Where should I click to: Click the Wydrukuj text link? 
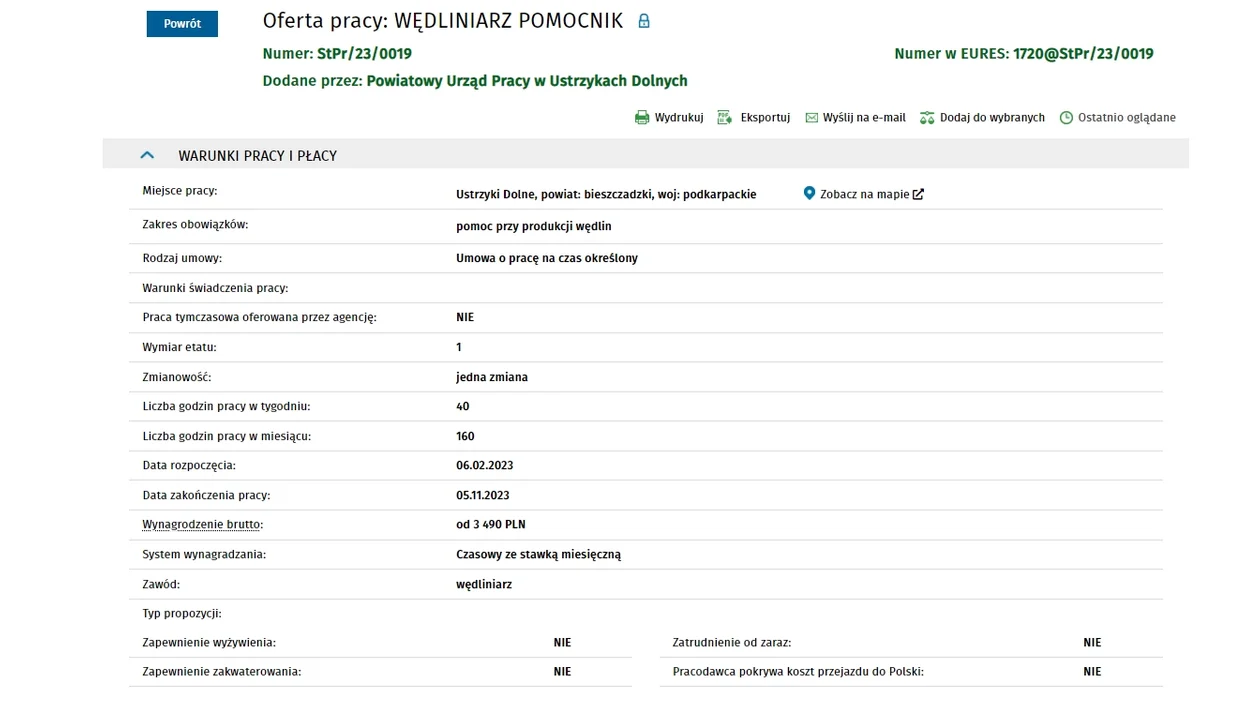[x=679, y=118]
